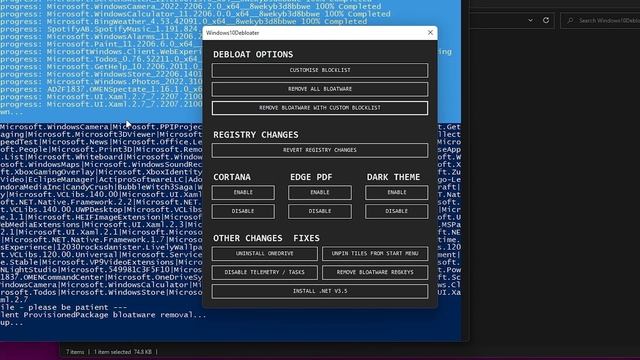Disable Cortana
This screenshot has width=640, height=360.
243,211
